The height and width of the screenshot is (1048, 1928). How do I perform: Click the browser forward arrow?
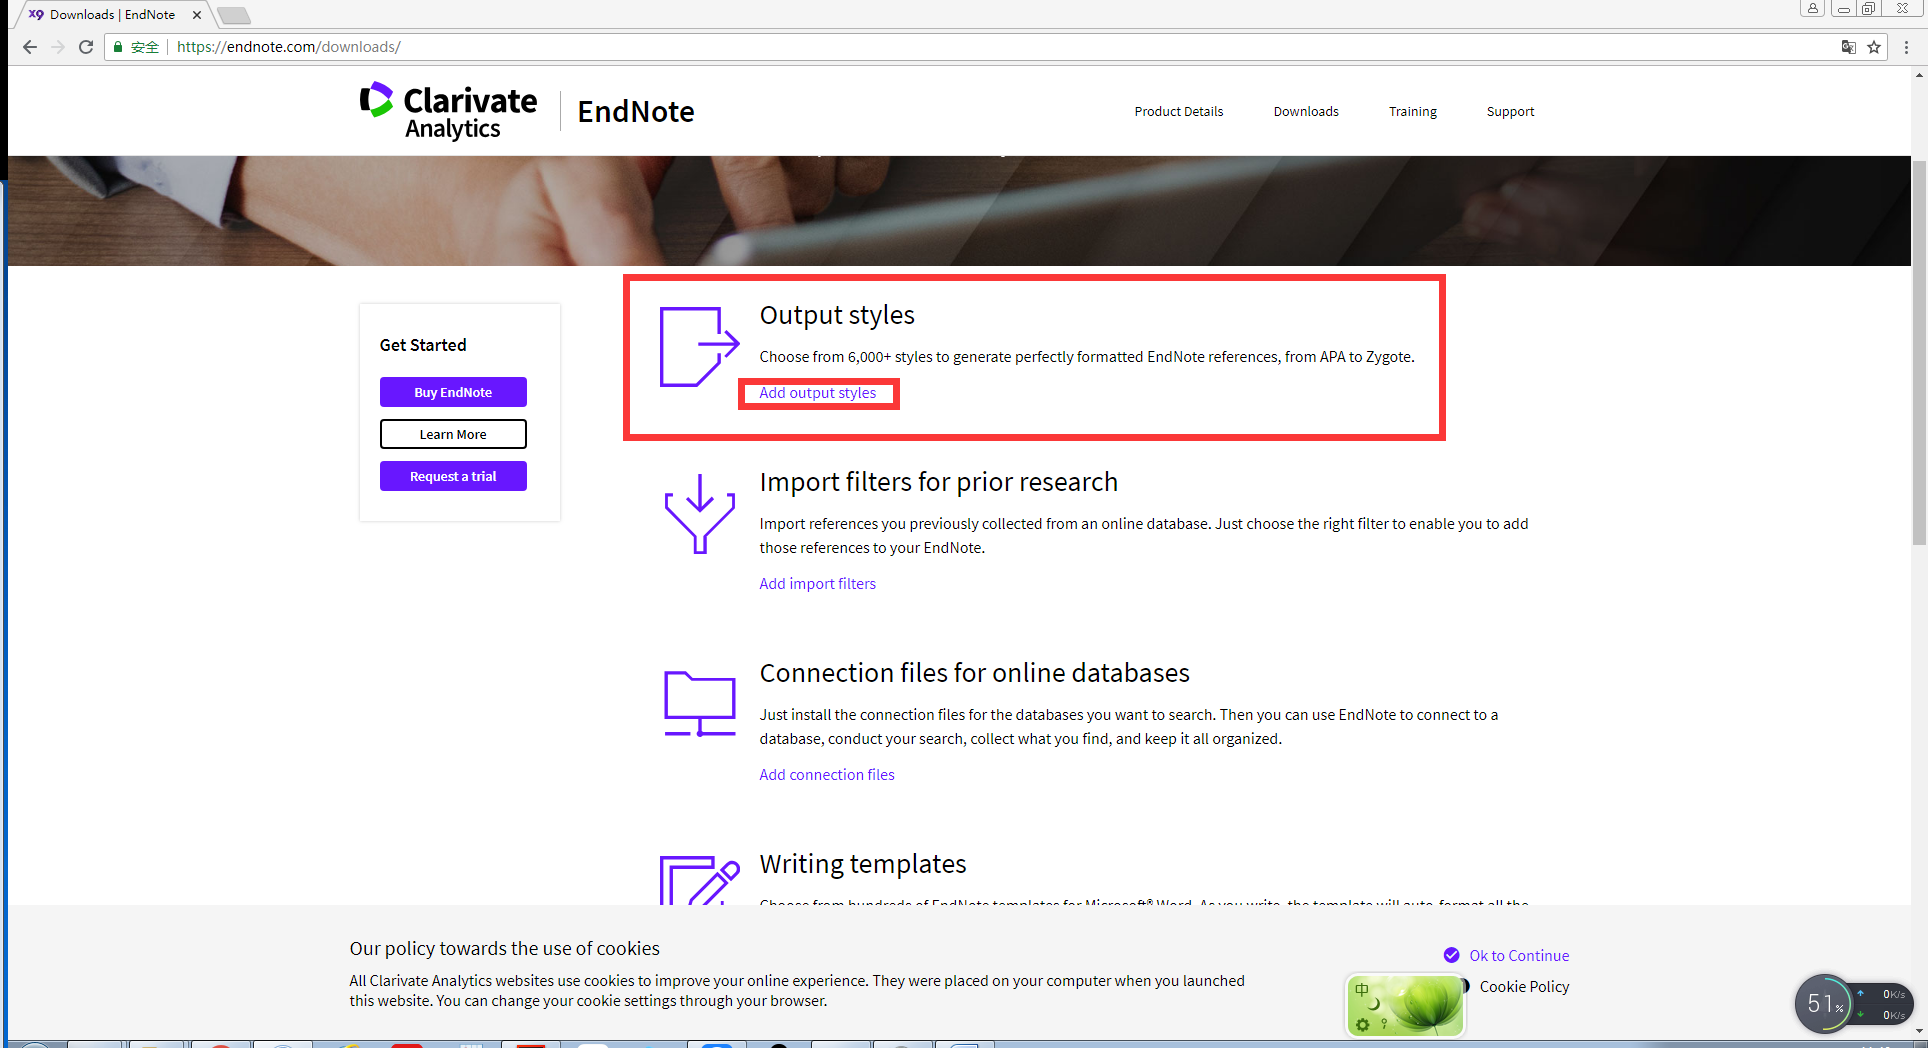point(58,47)
